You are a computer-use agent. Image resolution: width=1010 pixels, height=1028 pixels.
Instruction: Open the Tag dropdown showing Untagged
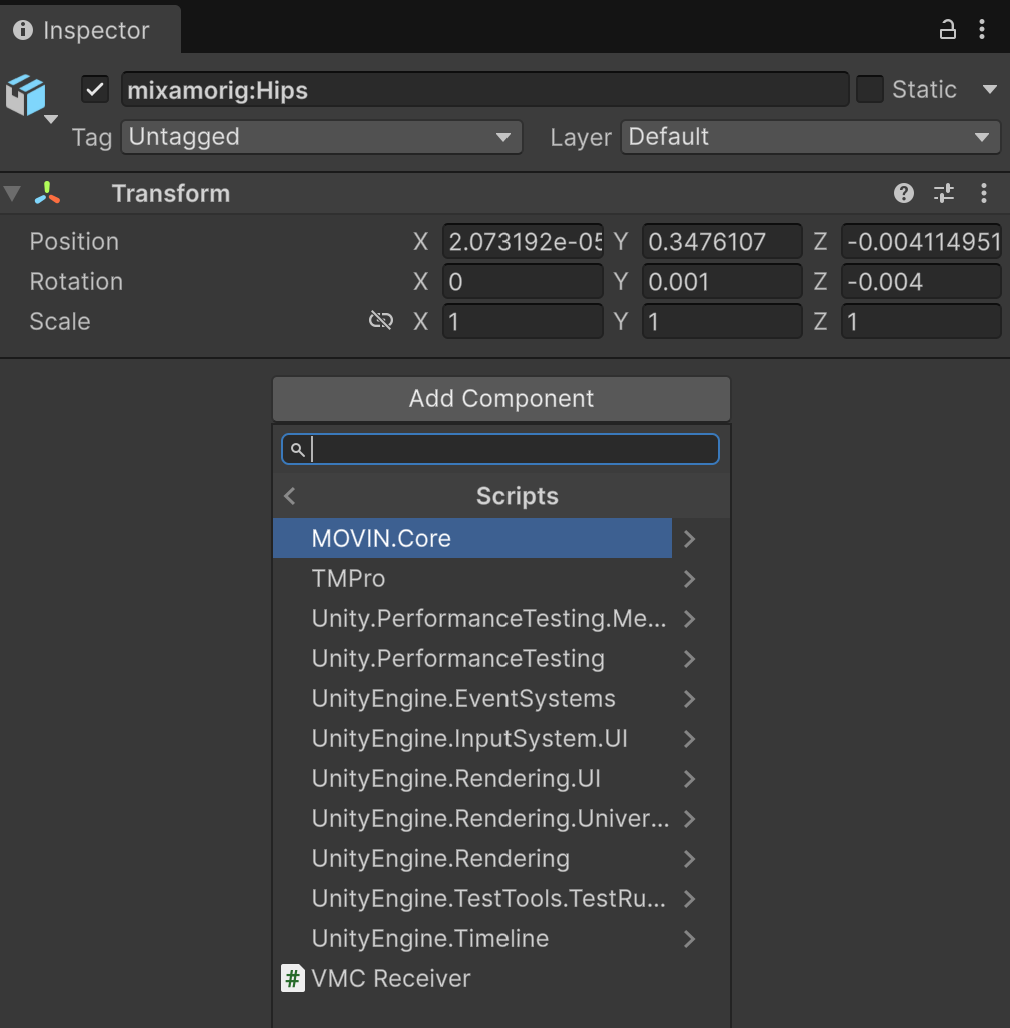point(321,137)
